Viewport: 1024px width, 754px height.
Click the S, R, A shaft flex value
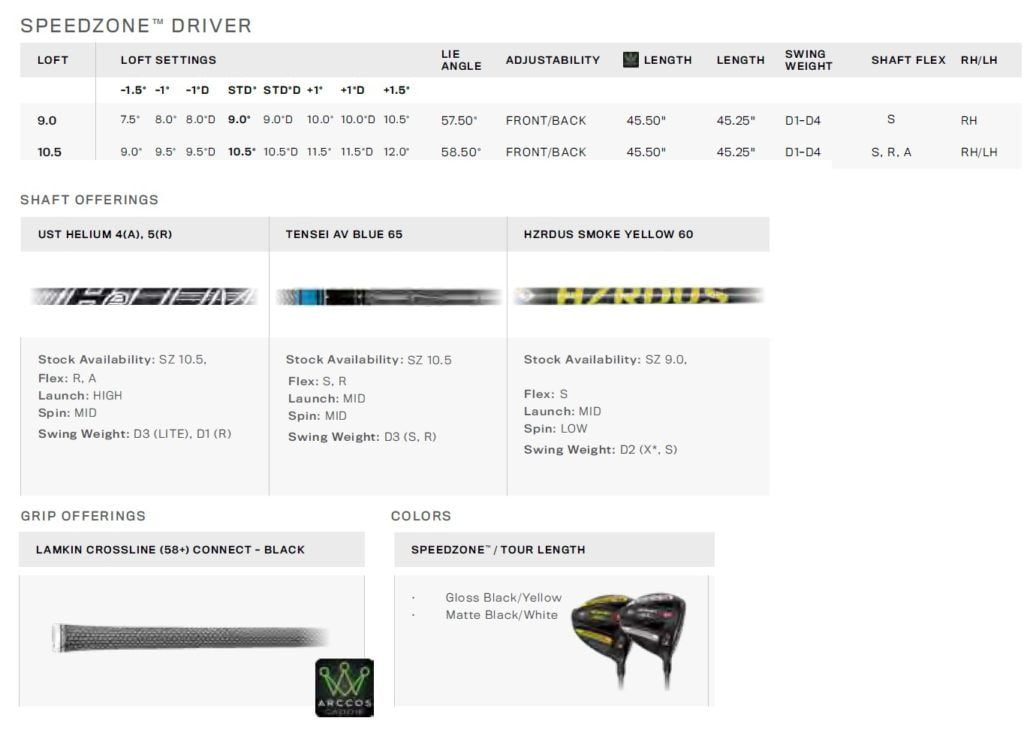click(x=891, y=152)
